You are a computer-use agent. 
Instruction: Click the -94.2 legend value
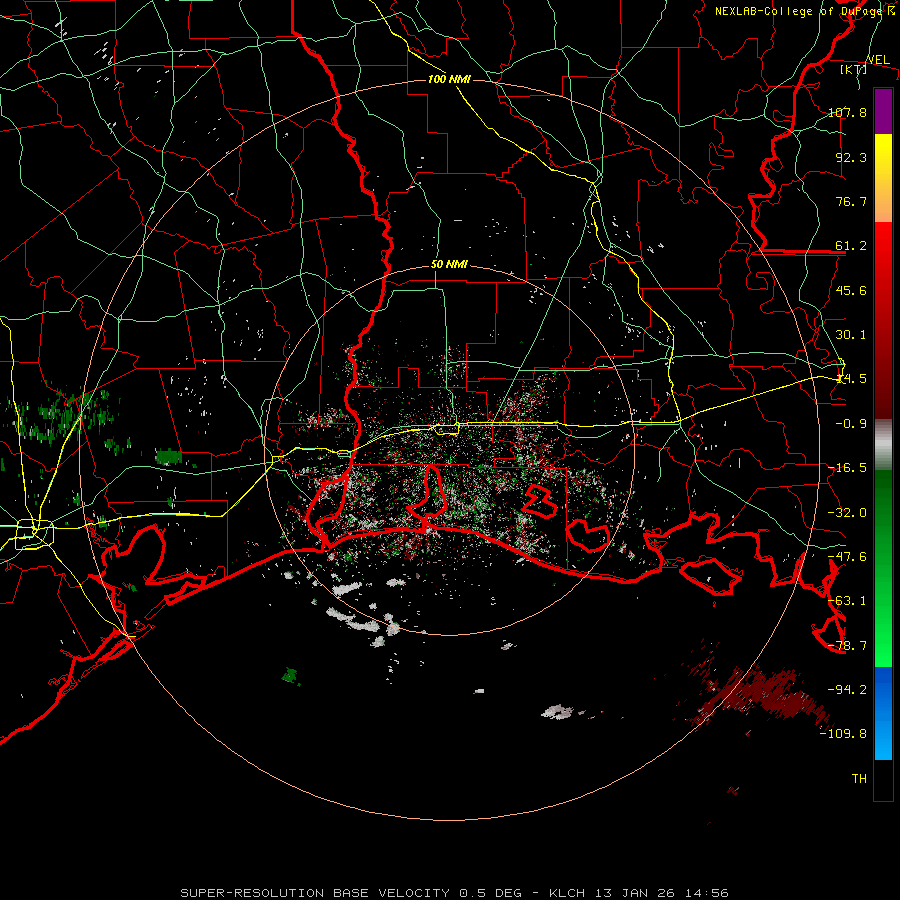pos(847,690)
